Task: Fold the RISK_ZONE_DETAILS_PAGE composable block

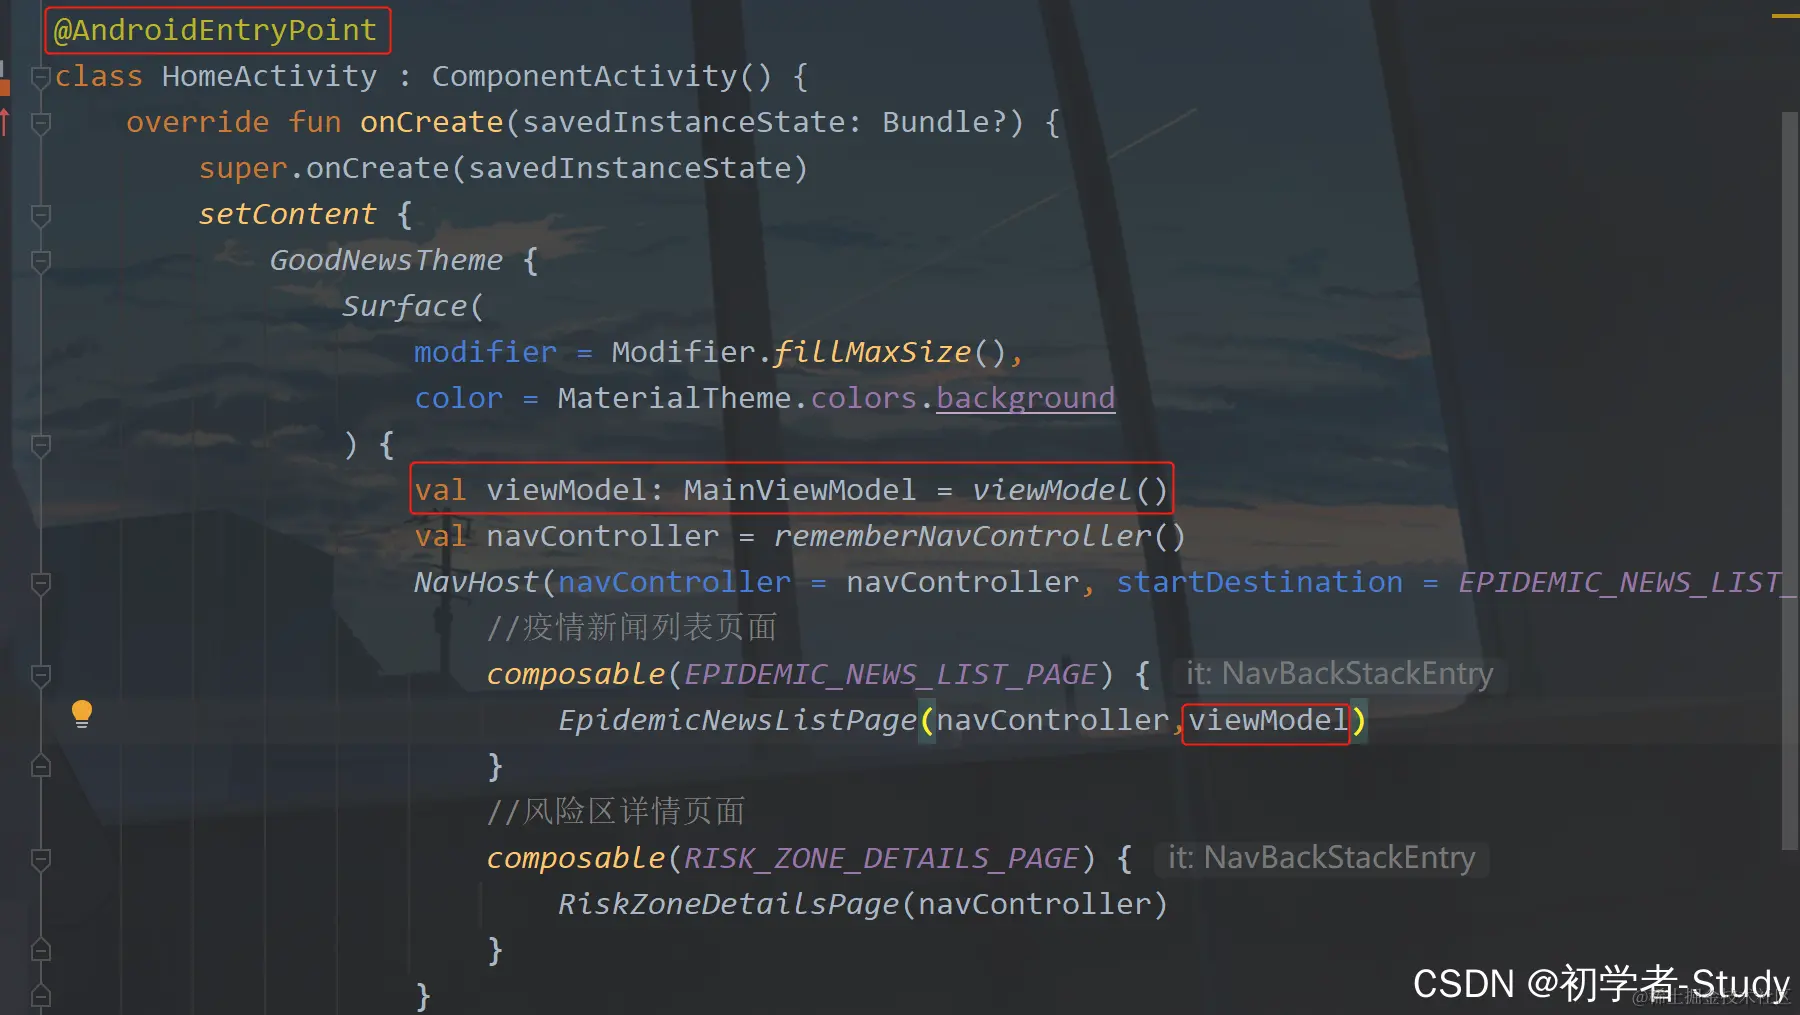Action: (41, 859)
